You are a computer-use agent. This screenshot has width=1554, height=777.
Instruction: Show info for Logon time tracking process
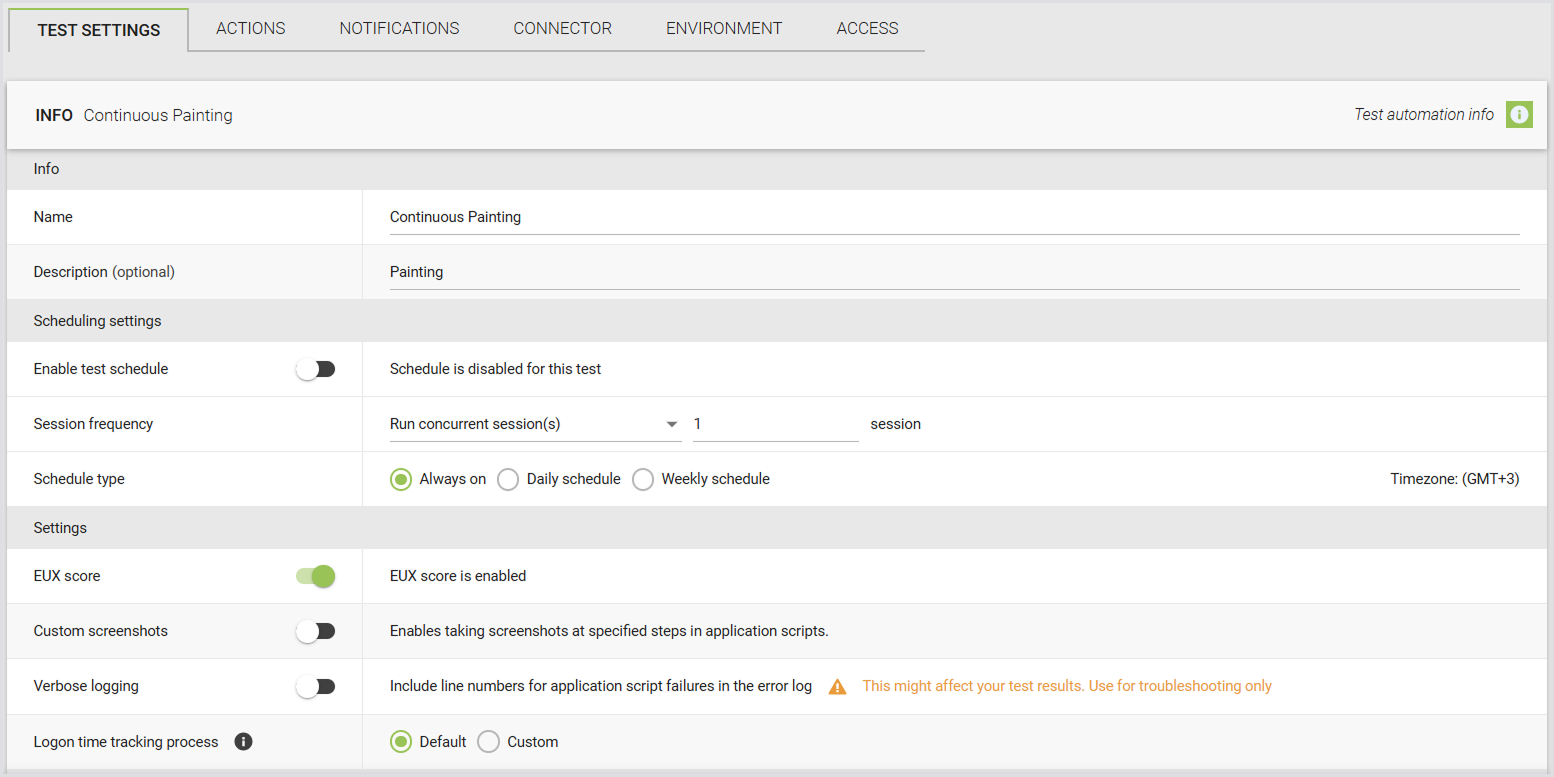(x=243, y=742)
